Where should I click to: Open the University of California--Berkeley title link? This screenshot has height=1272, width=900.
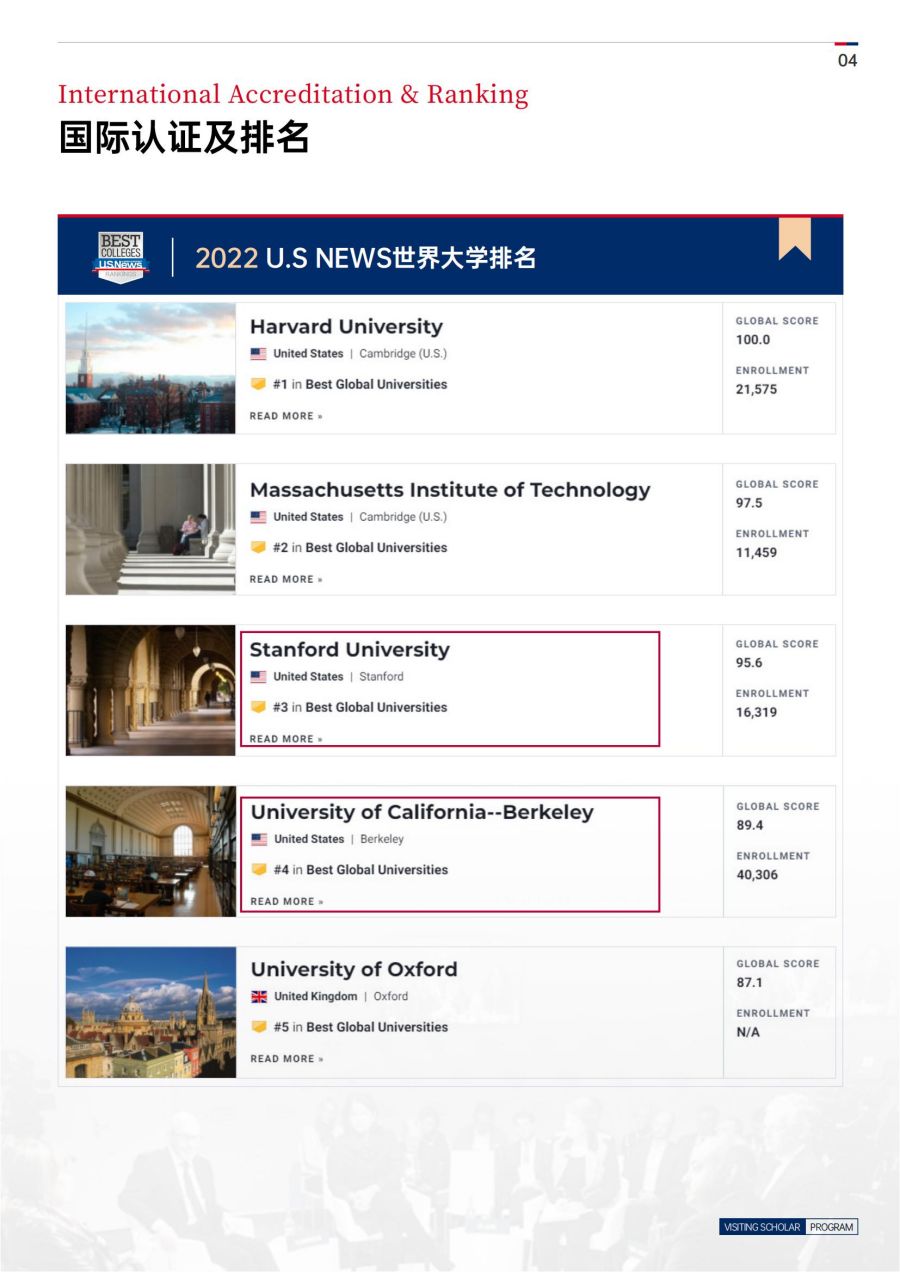(x=422, y=812)
